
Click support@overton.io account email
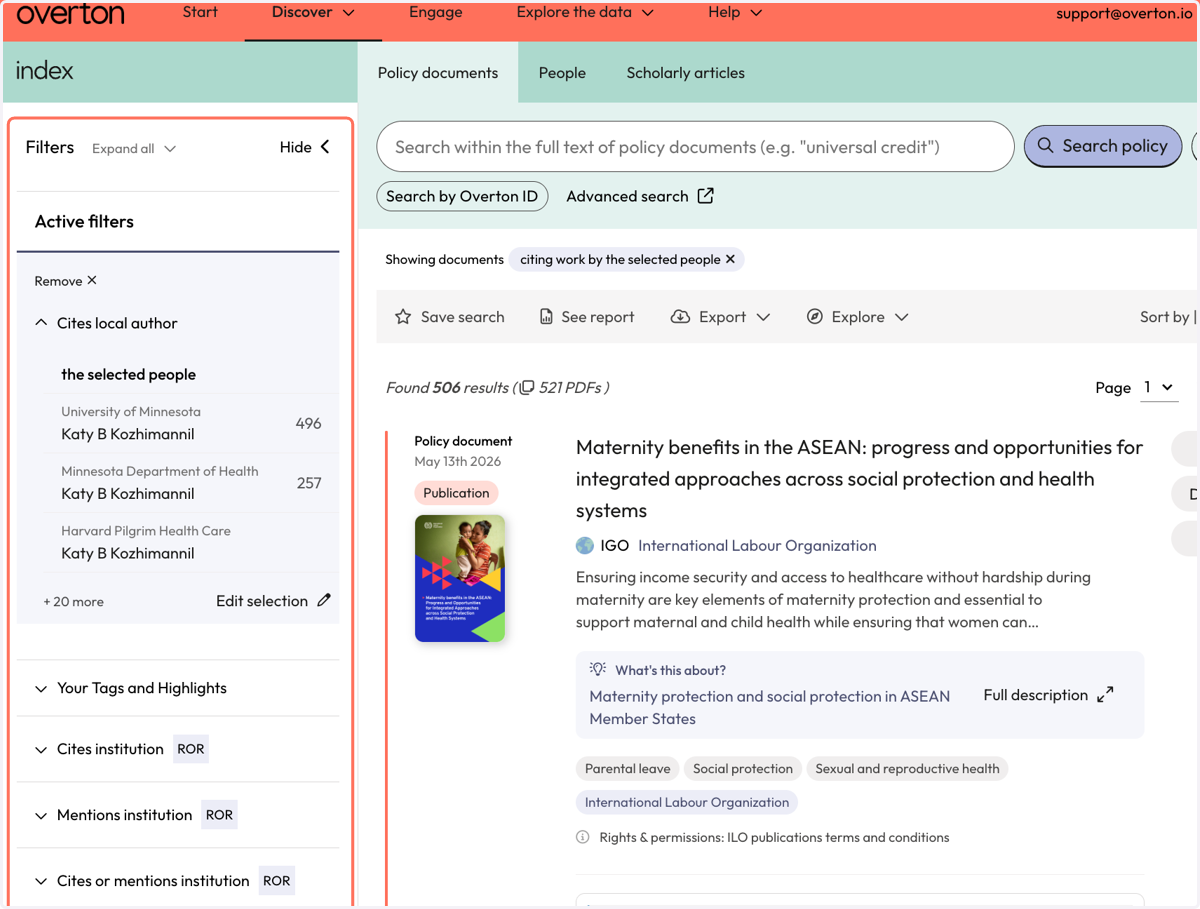coord(1124,14)
